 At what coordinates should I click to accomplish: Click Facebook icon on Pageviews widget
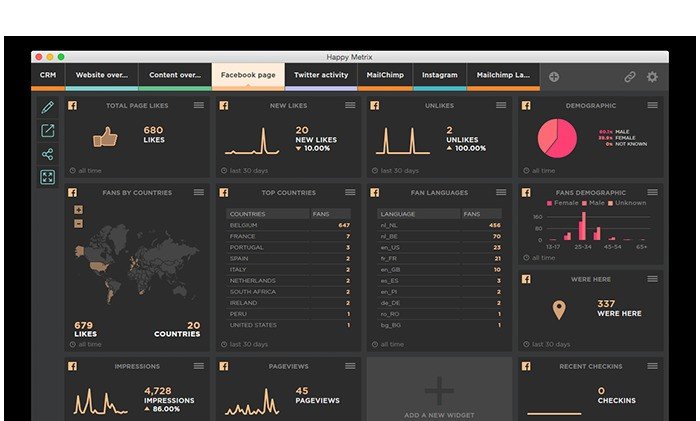point(224,366)
